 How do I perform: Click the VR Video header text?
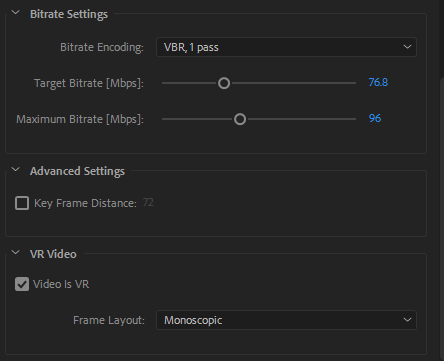[53, 254]
